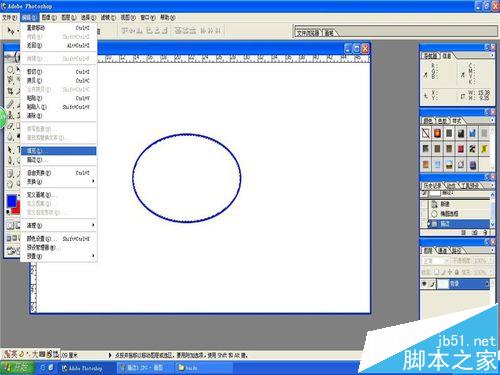This screenshot has width=500, height=375.
Task: Open fill opacity dropdown in Layers panel
Action: pos(491,272)
